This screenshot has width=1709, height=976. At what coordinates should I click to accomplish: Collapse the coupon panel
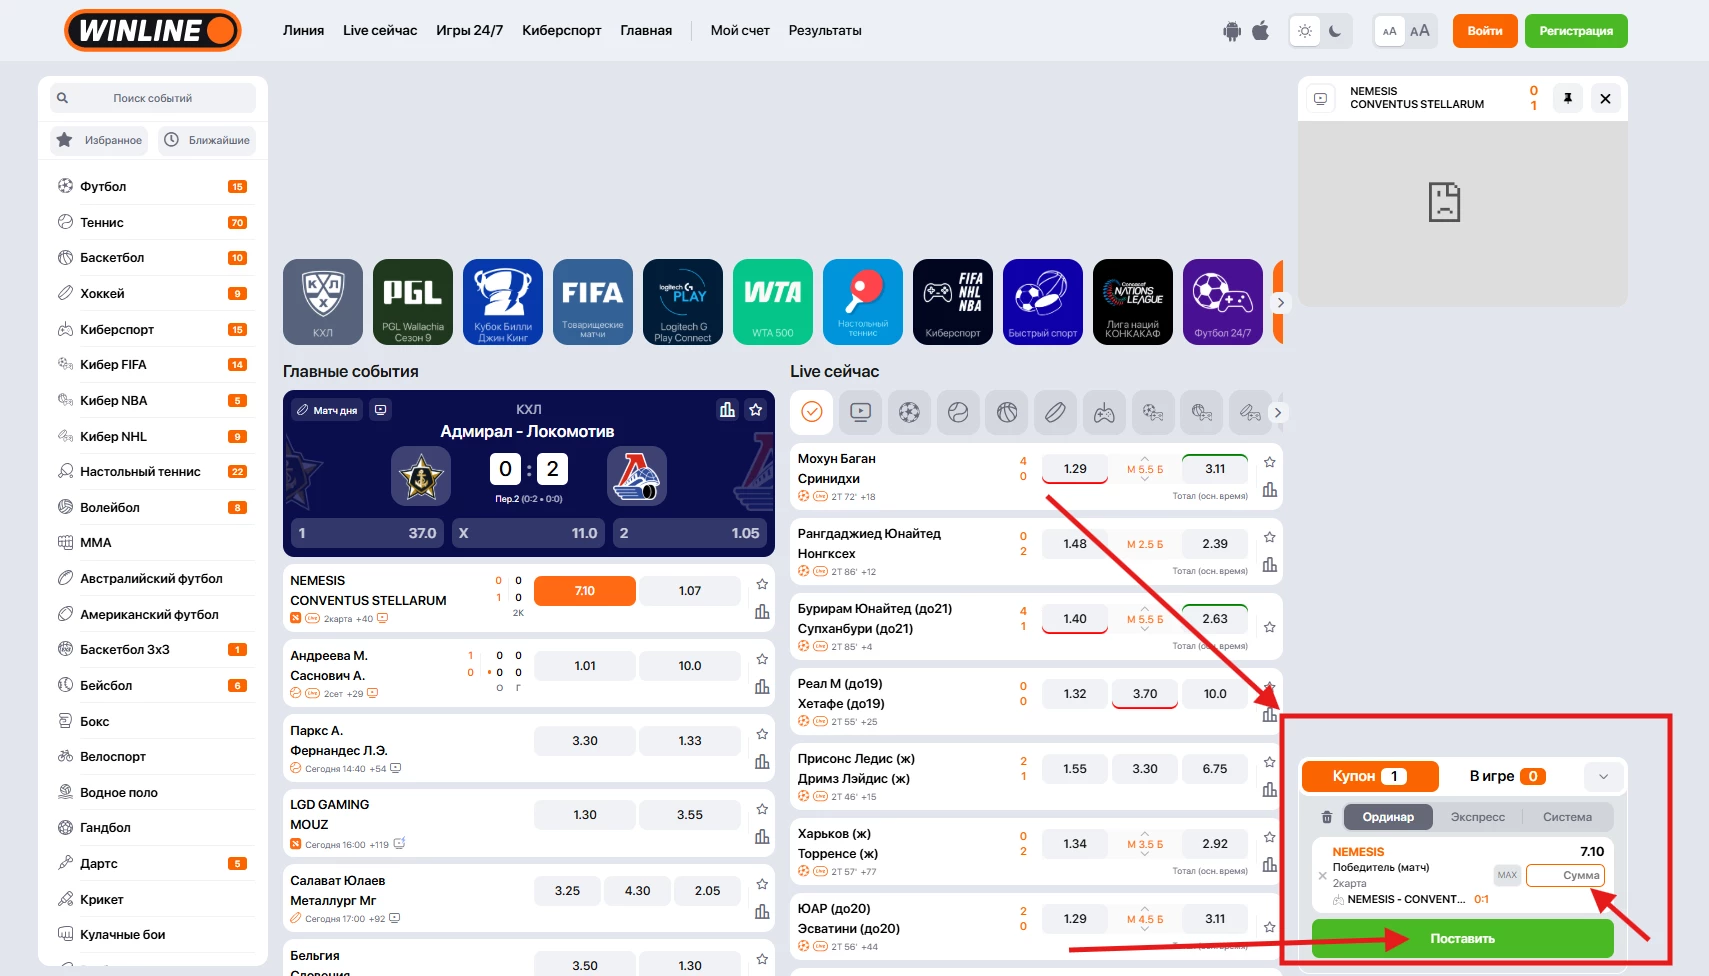1604,776
